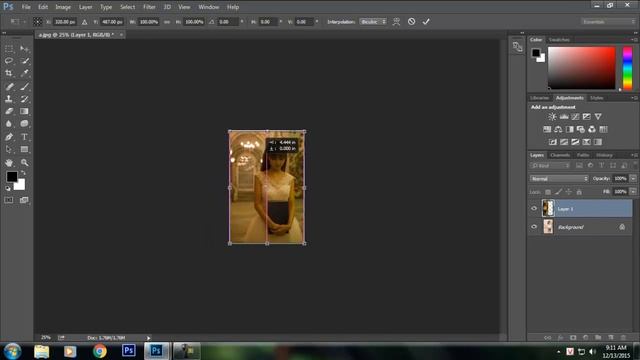Image resolution: width=640 pixels, height=360 pixels.
Task: Select the Rectangle shape tool
Action: pyautogui.click(x=24, y=149)
